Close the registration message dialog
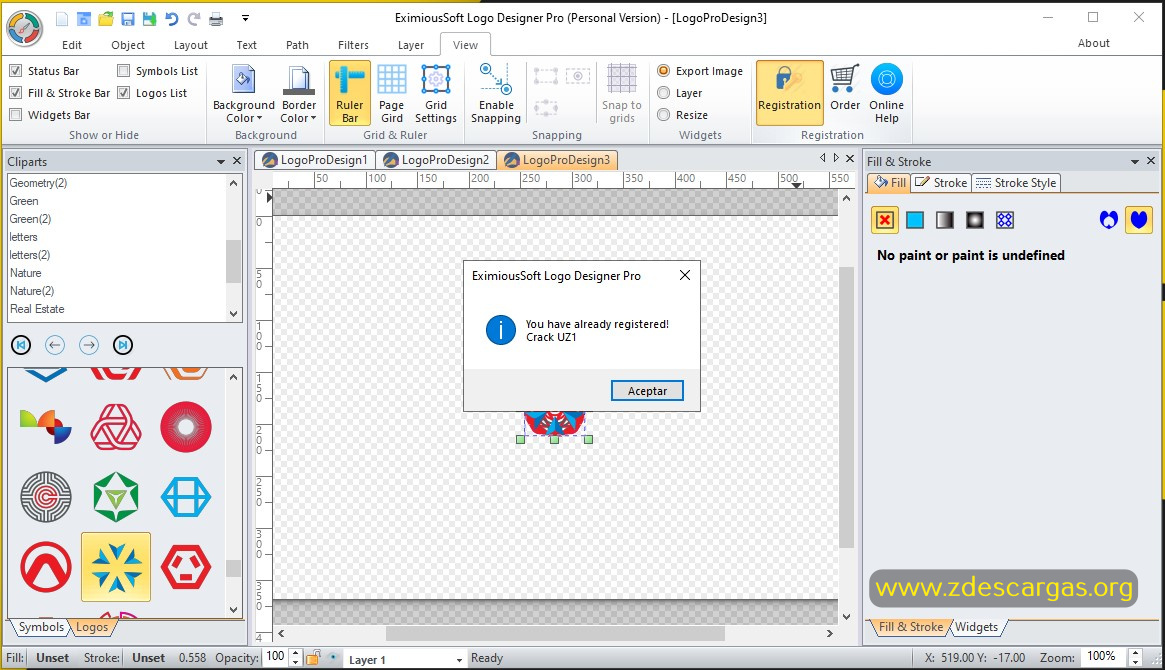 pos(685,276)
